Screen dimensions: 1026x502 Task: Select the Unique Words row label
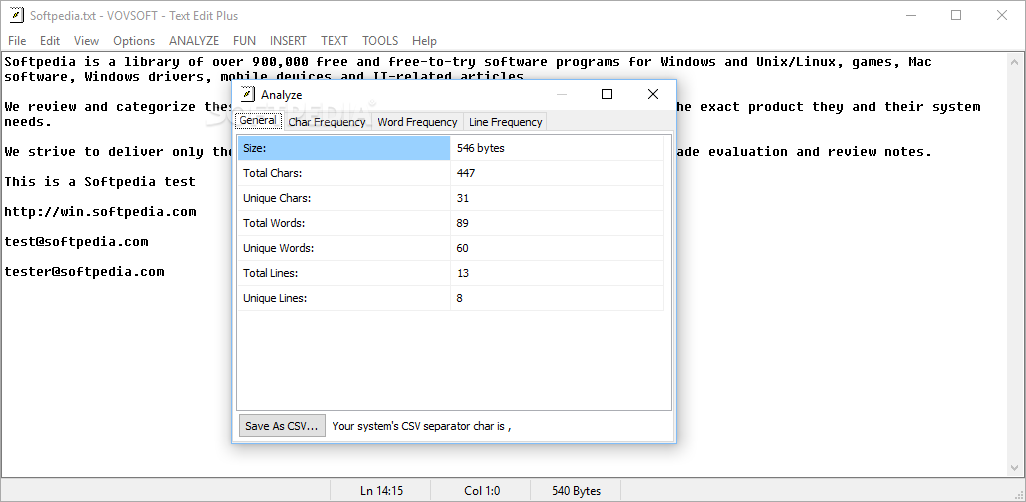pyautogui.click(x=344, y=247)
